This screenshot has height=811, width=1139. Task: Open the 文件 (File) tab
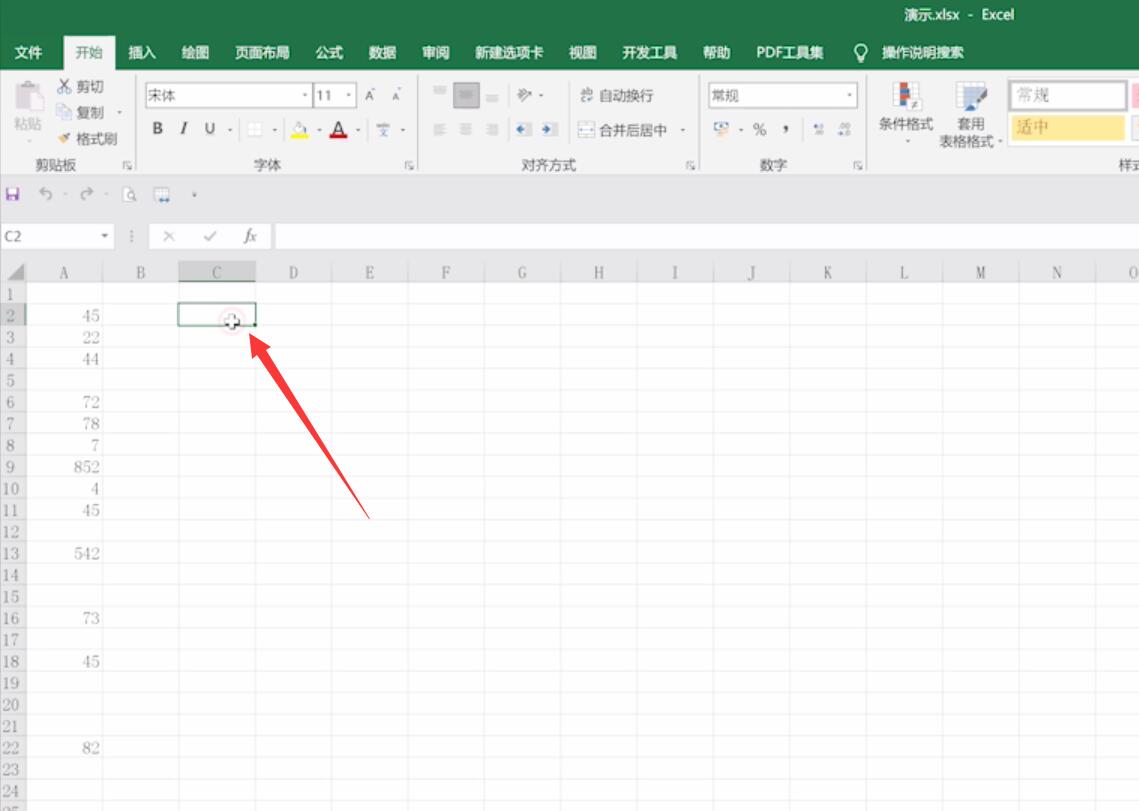[28, 52]
